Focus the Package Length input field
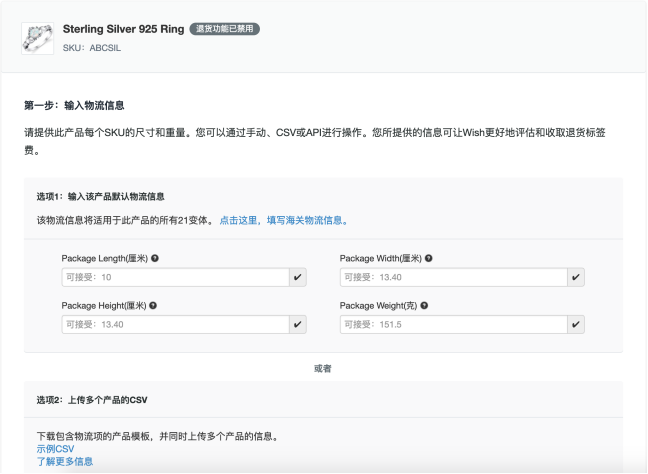 click(x=175, y=277)
